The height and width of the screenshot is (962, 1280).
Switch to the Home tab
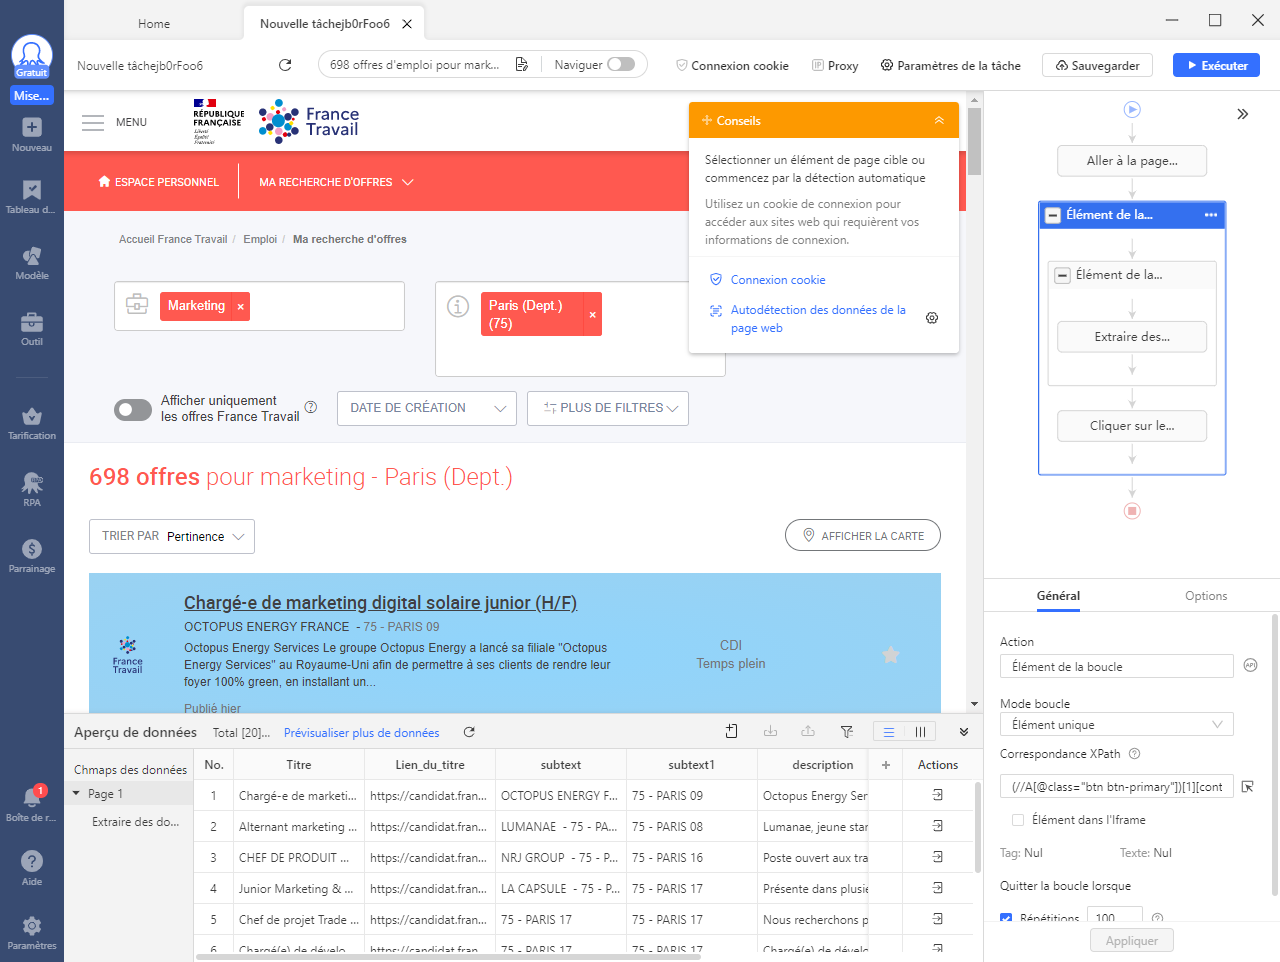coord(154,23)
